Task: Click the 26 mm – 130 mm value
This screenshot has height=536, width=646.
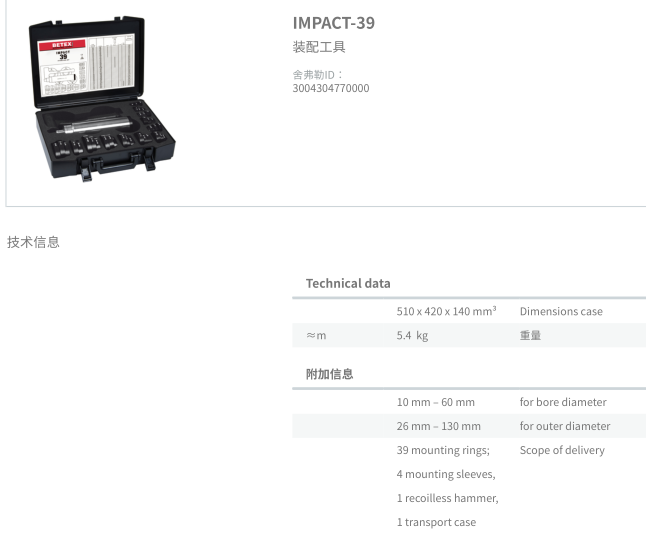Action: (x=439, y=426)
